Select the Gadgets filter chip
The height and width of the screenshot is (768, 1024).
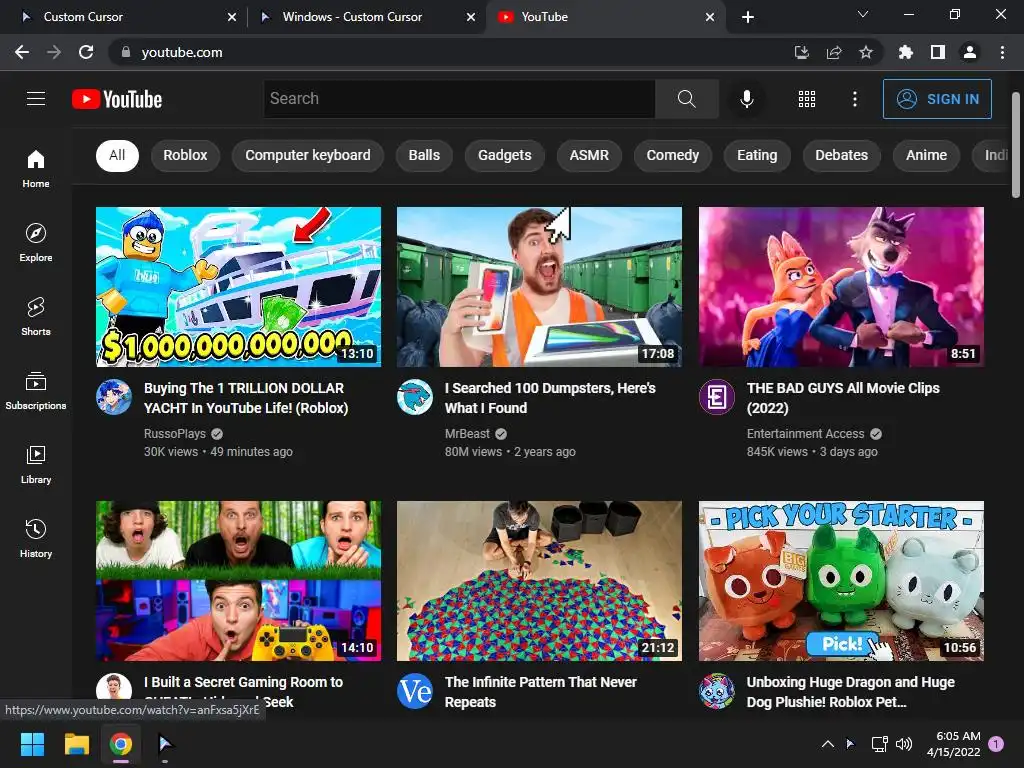(505, 155)
